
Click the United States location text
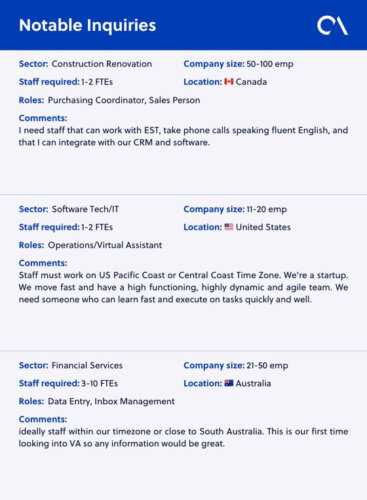263,227
